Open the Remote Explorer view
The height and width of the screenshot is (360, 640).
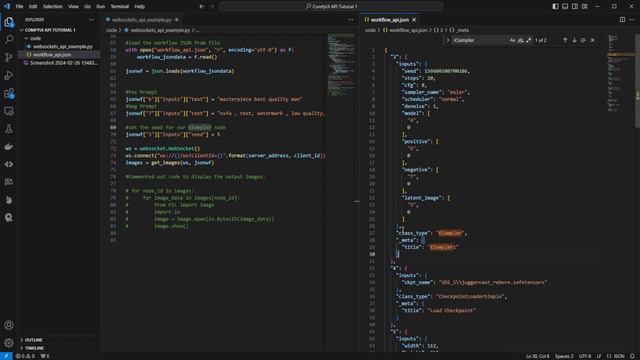coord(9,111)
